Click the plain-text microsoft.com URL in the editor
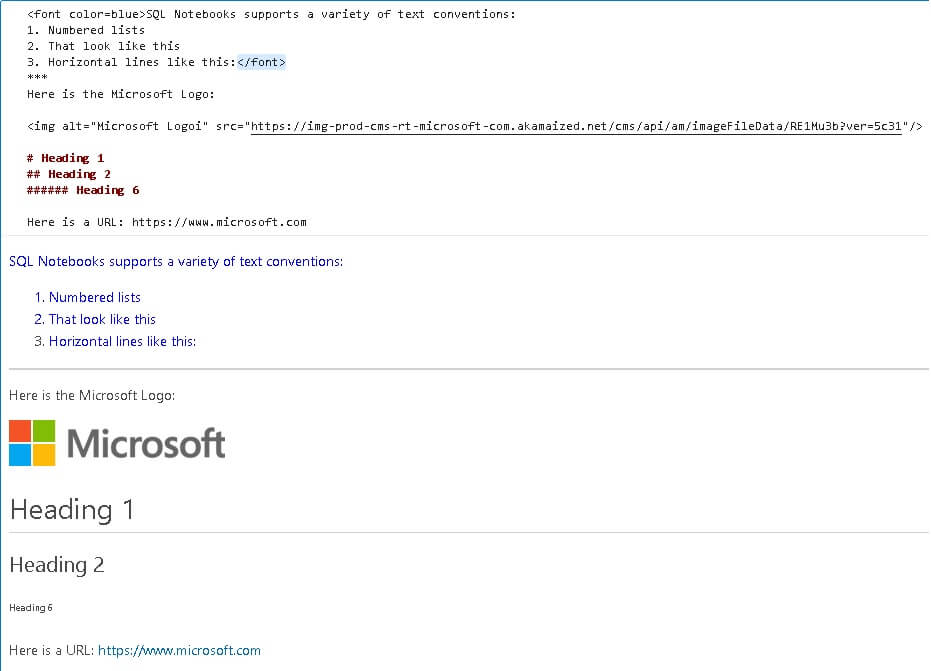The height and width of the screenshot is (671, 931). (x=219, y=222)
